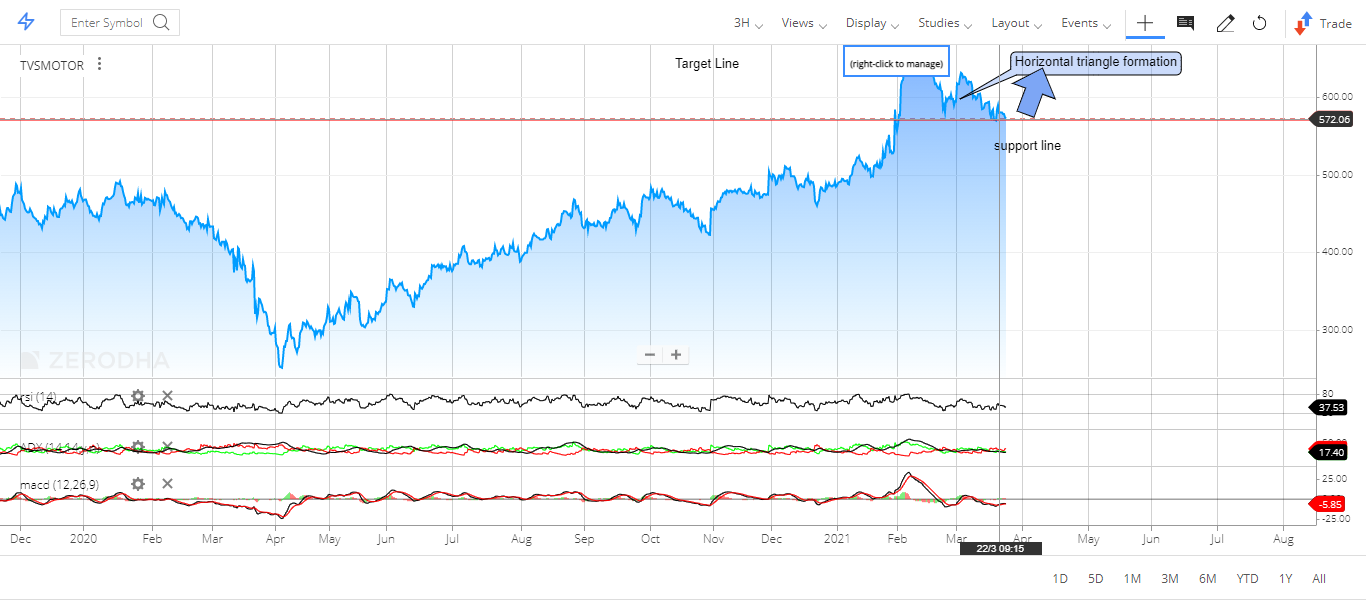Close the MACD study panel
This screenshot has width=1366, height=600.
pyautogui.click(x=167, y=484)
